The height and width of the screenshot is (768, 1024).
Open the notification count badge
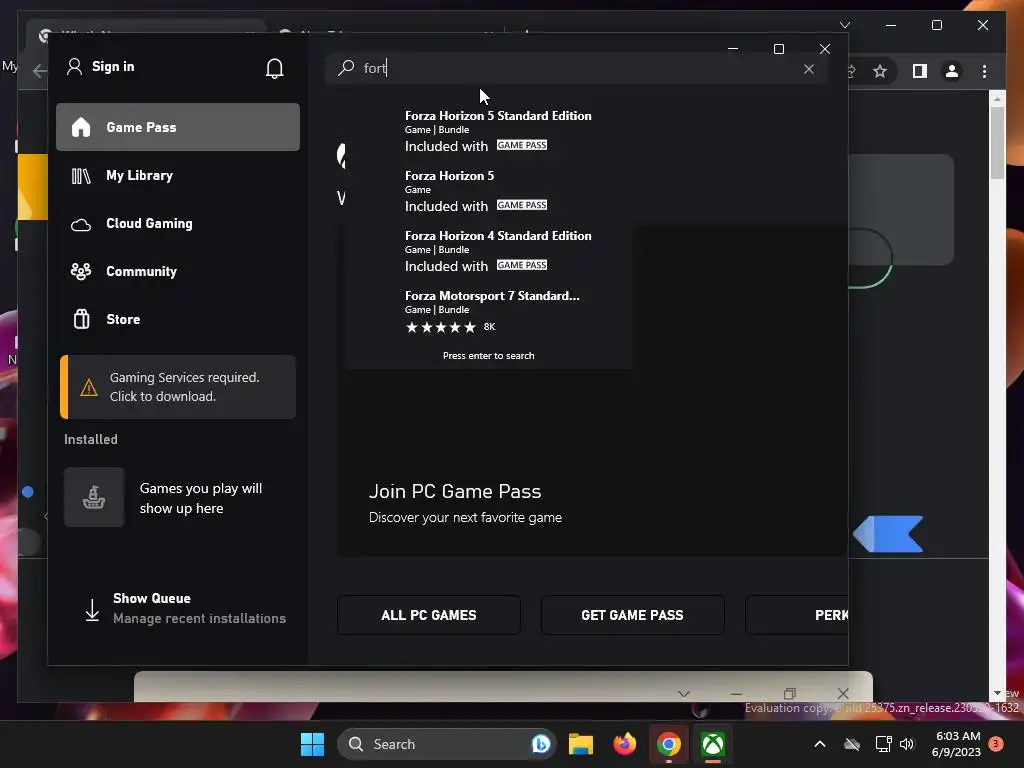996,744
